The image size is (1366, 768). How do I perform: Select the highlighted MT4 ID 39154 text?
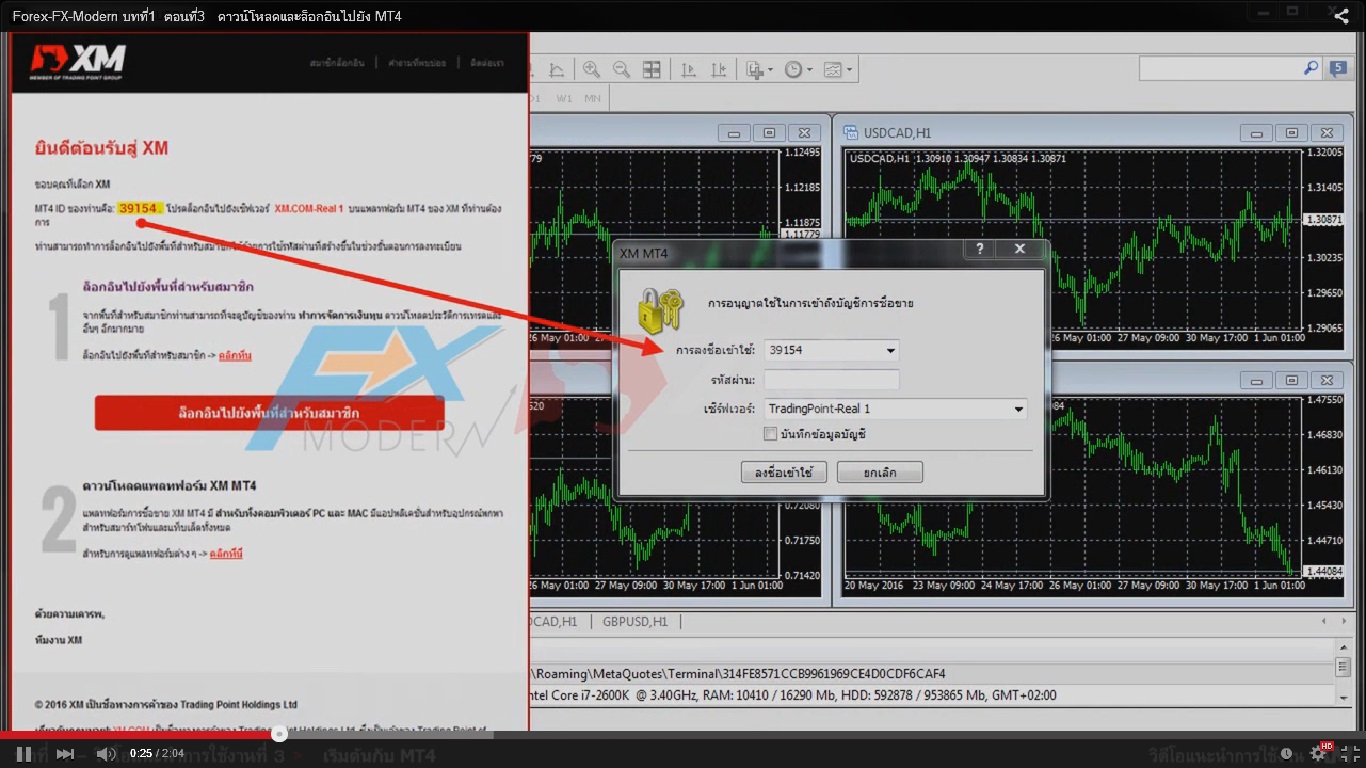[138, 208]
